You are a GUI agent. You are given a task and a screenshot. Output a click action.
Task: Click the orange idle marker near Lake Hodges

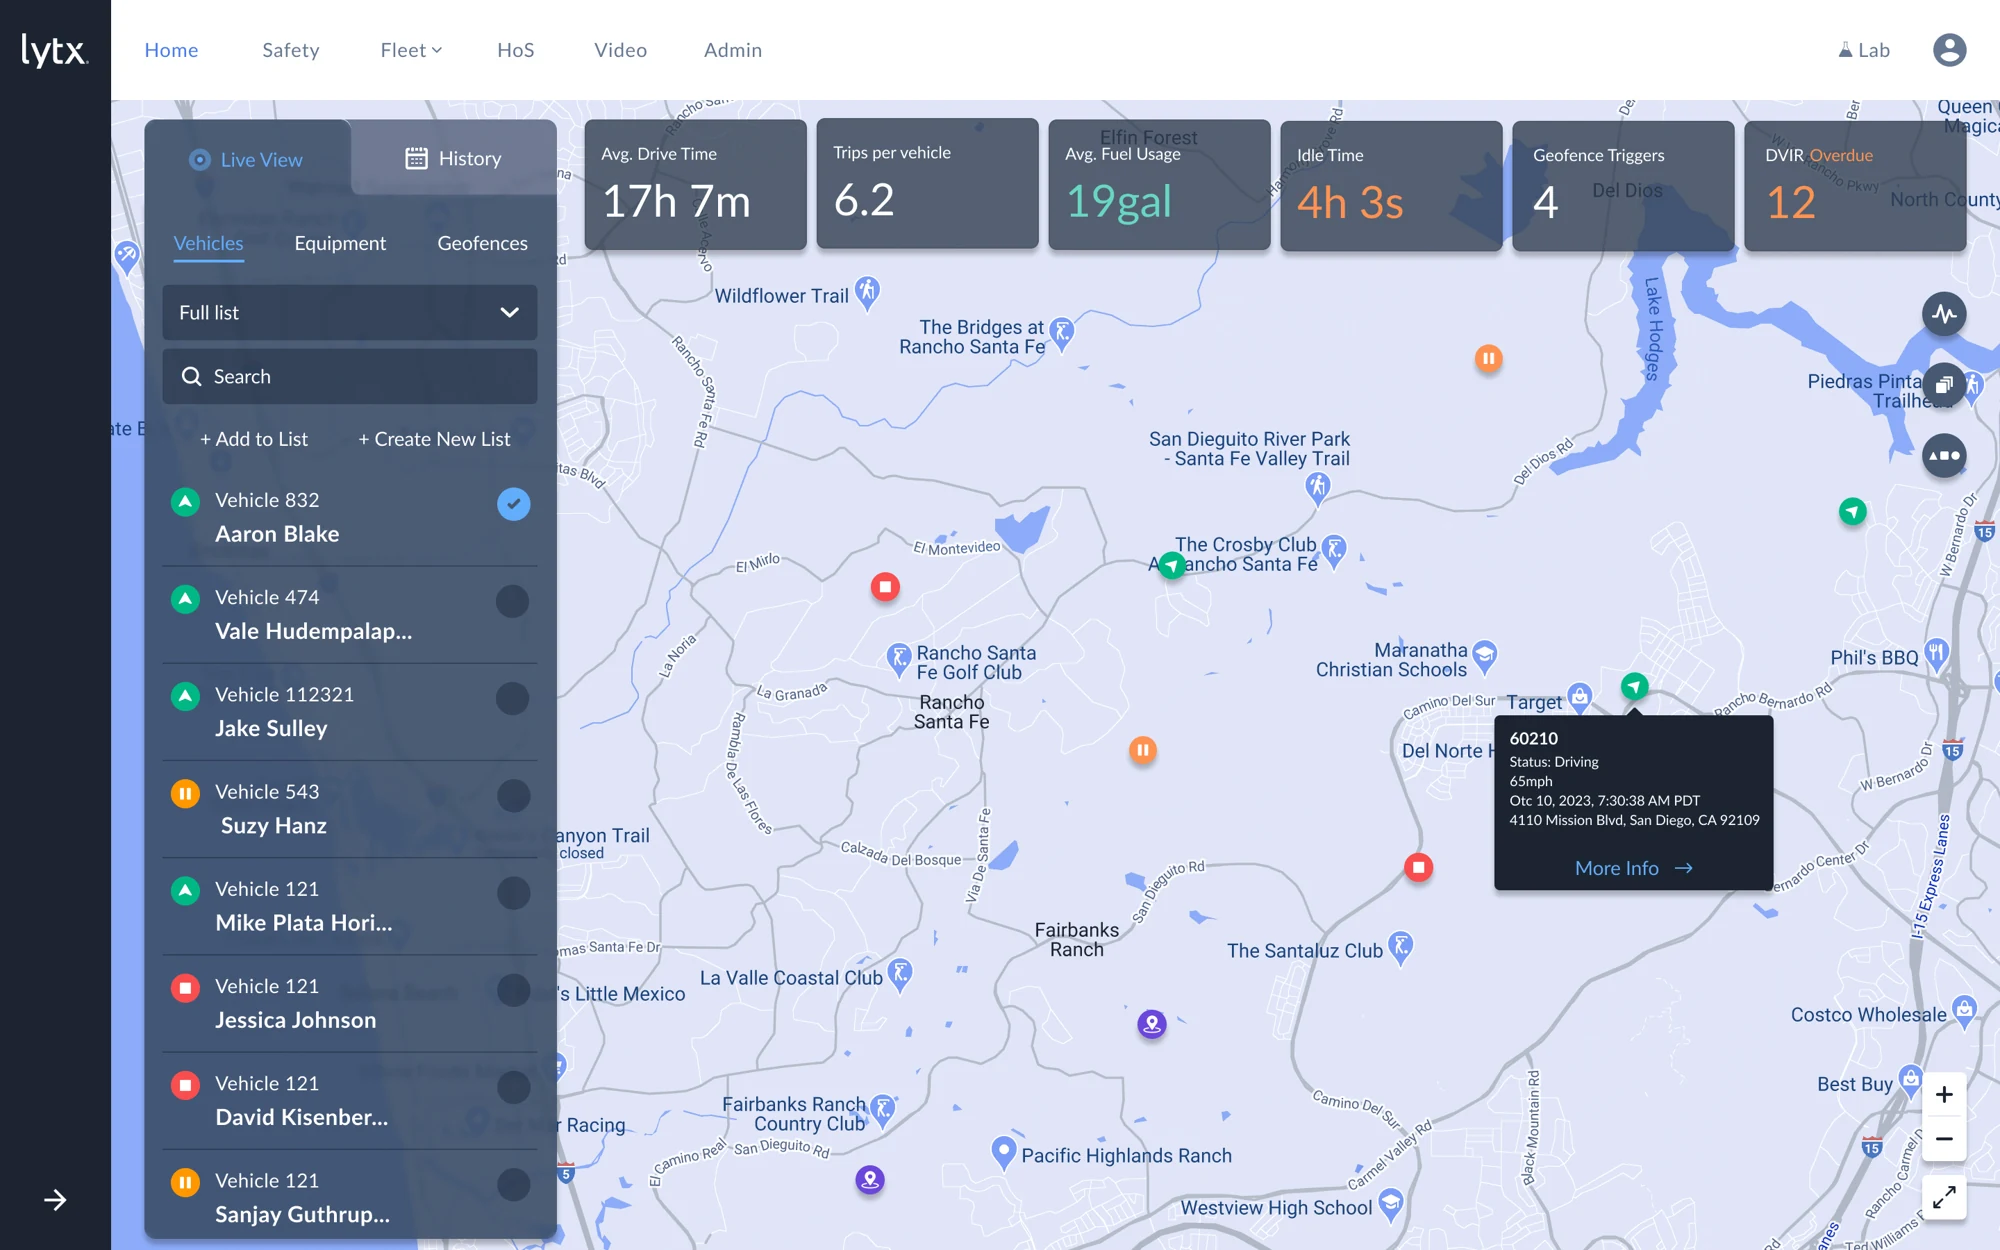tap(1488, 358)
